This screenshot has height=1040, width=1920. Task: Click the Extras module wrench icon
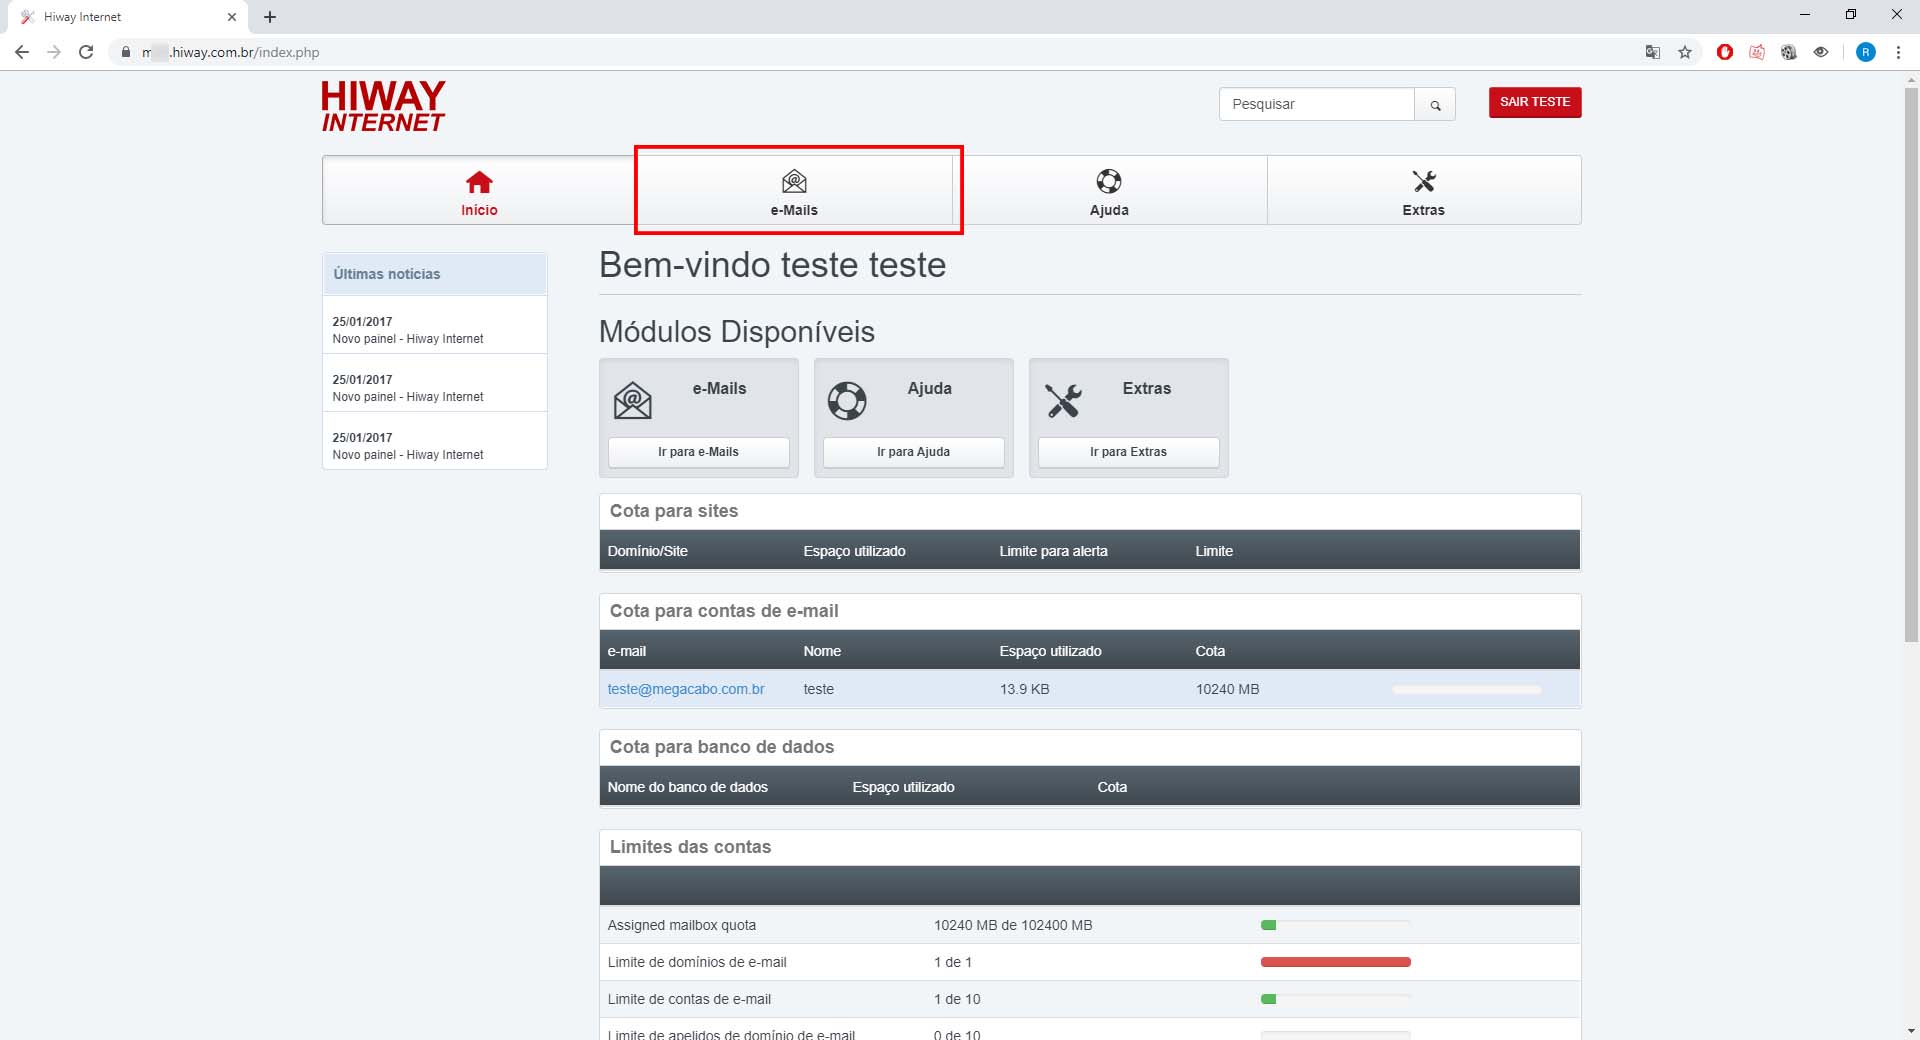click(x=1063, y=400)
